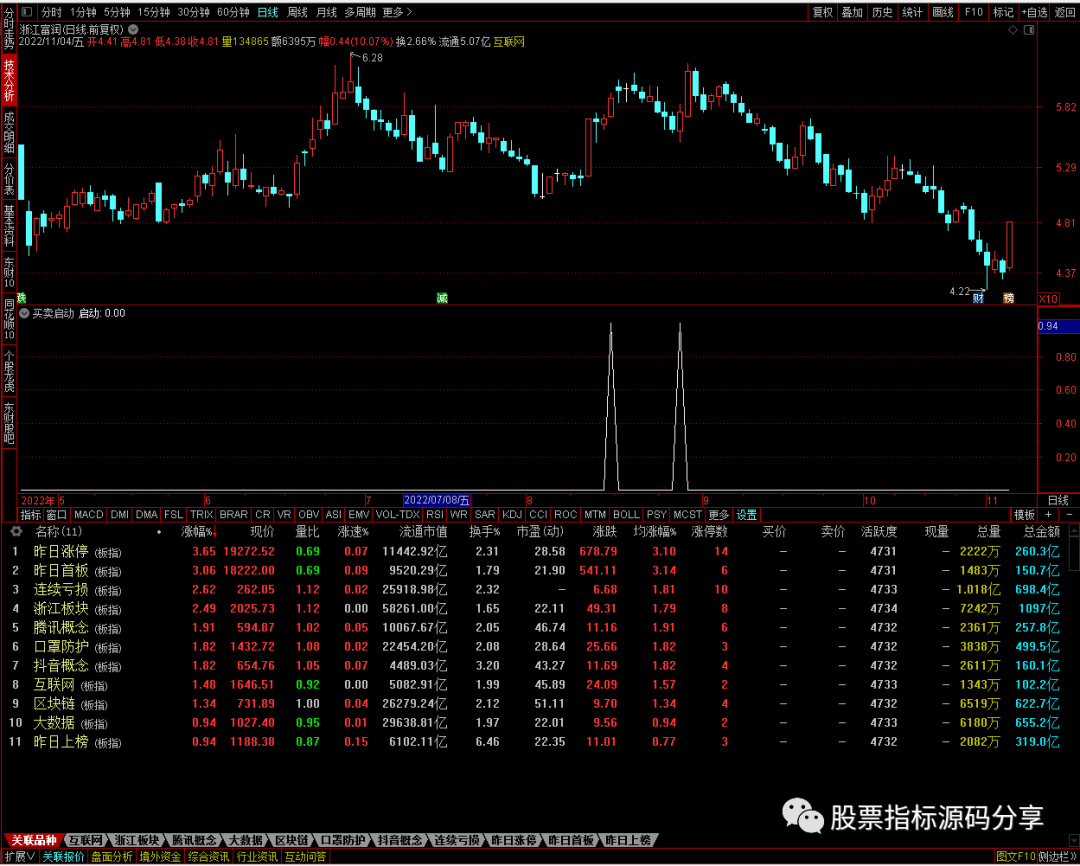Switch to 1分钟 period
Image resolution: width=1080 pixels, height=866 pixels.
(x=83, y=12)
